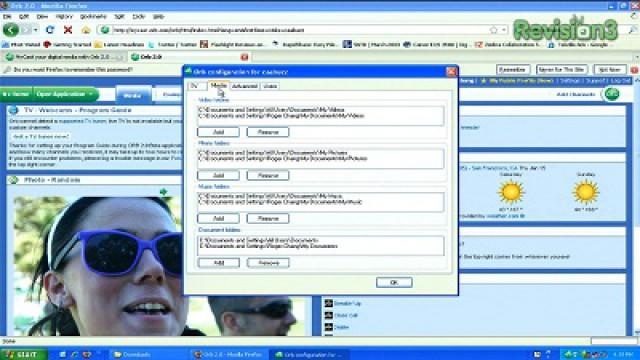Select Roger Chang path in Photo folders list
This screenshot has height=360, width=640.
283,159
